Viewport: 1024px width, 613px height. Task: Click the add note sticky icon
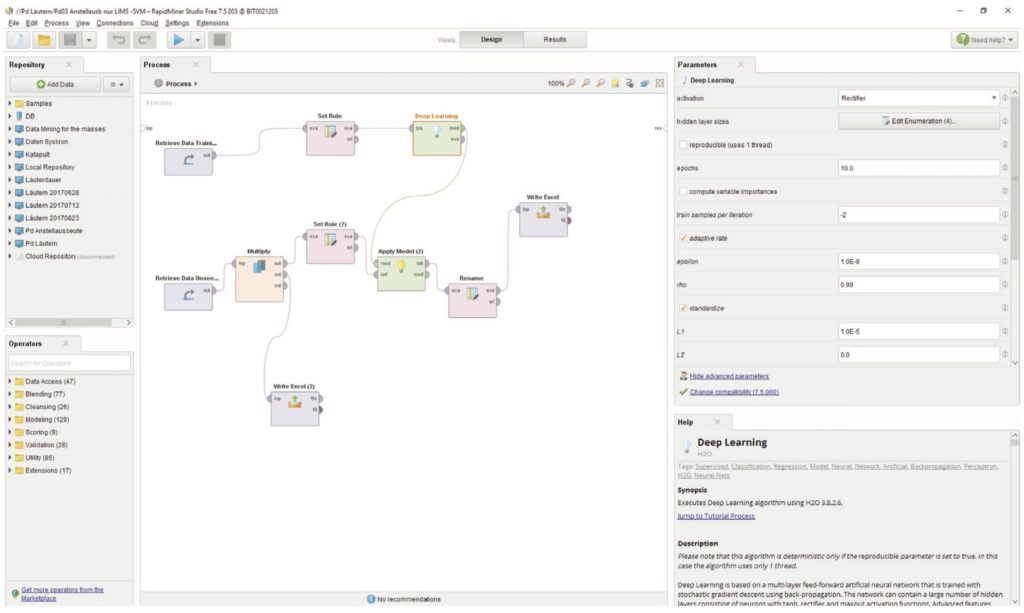click(x=615, y=83)
